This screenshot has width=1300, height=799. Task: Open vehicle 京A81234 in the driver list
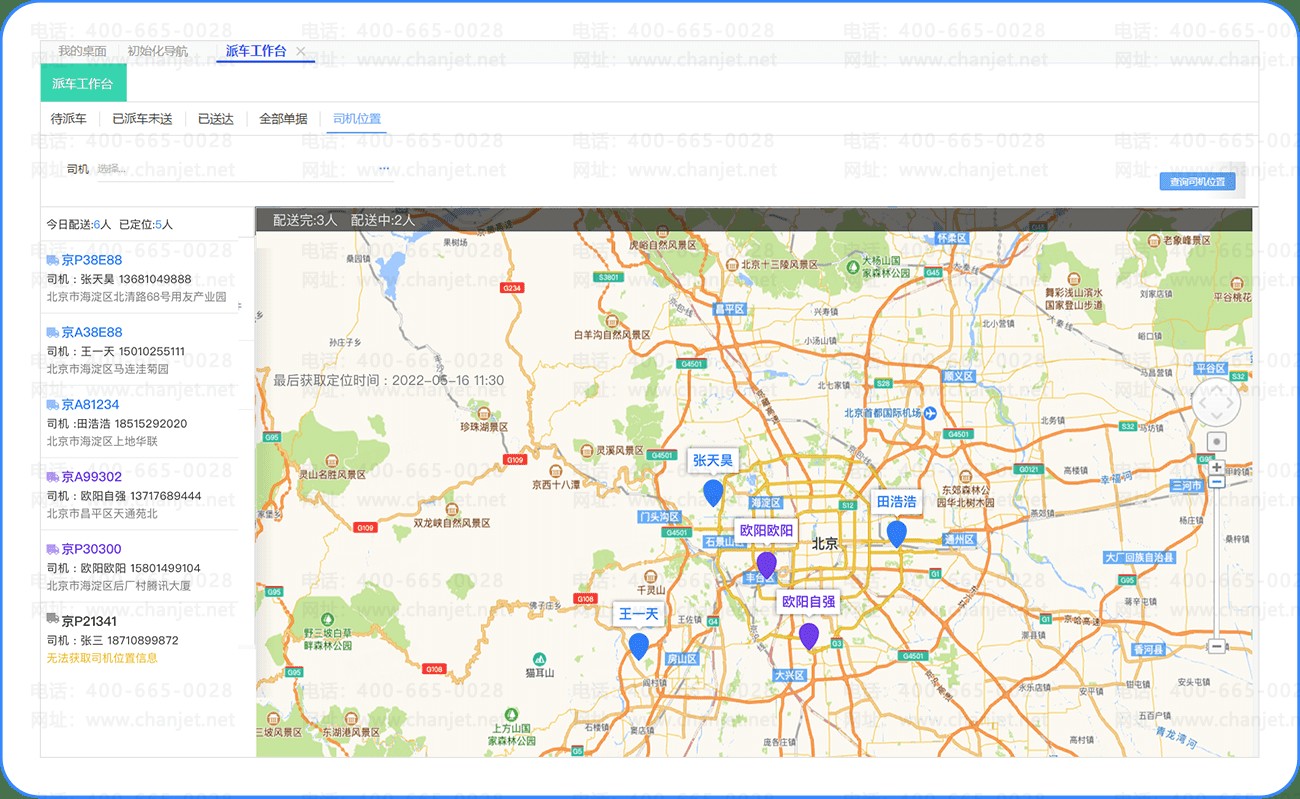[90, 405]
